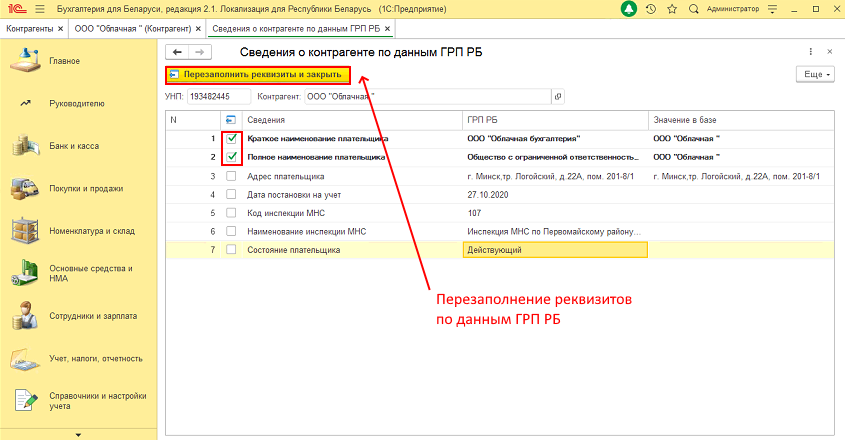This screenshot has height=440, width=845.
Task: Click the back arrow navigation button
Action: (x=177, y=52)
